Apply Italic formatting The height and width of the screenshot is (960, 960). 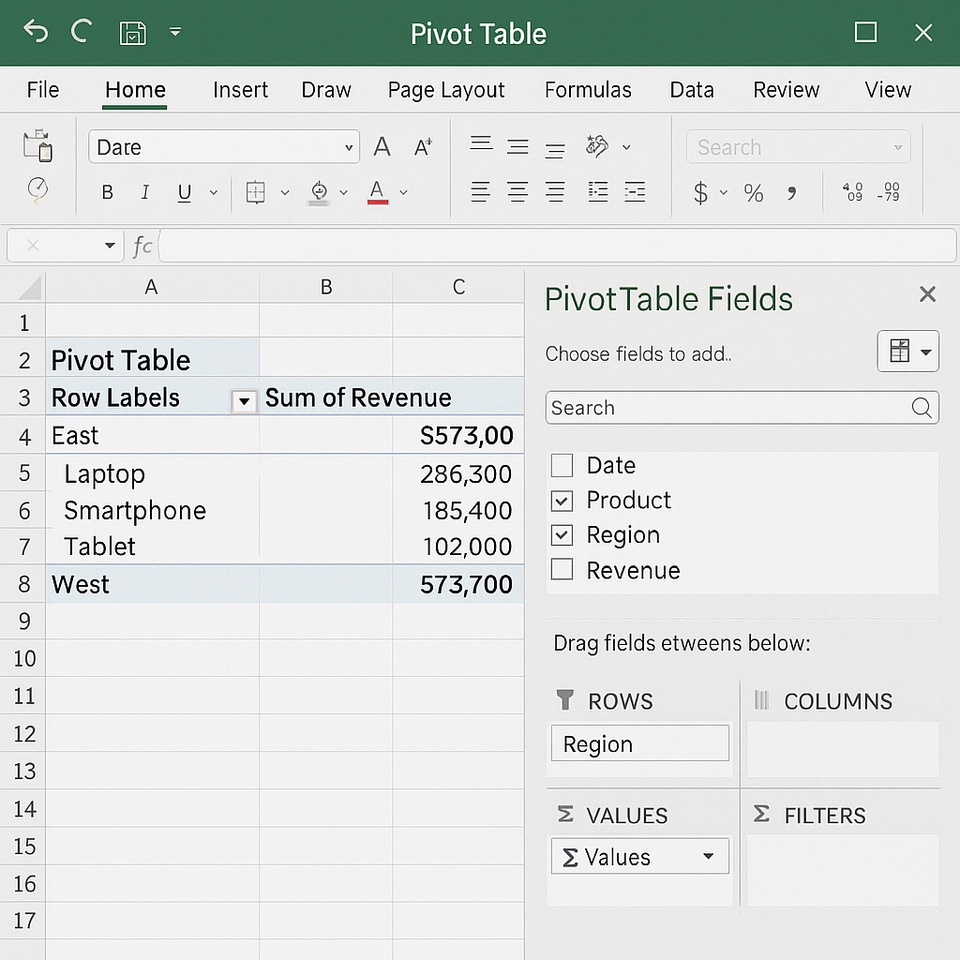(x=145, y=193)
